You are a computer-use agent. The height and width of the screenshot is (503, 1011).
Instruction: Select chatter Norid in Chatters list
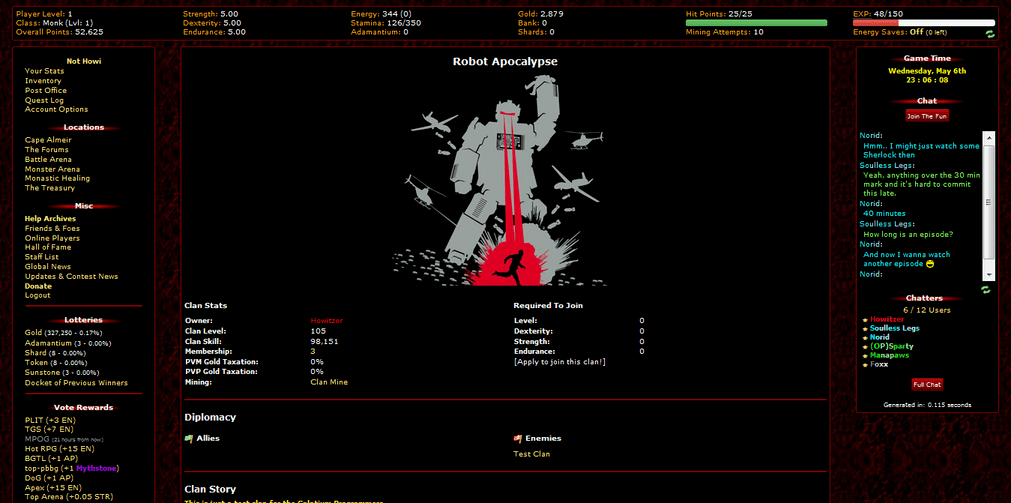pos(880,337)
